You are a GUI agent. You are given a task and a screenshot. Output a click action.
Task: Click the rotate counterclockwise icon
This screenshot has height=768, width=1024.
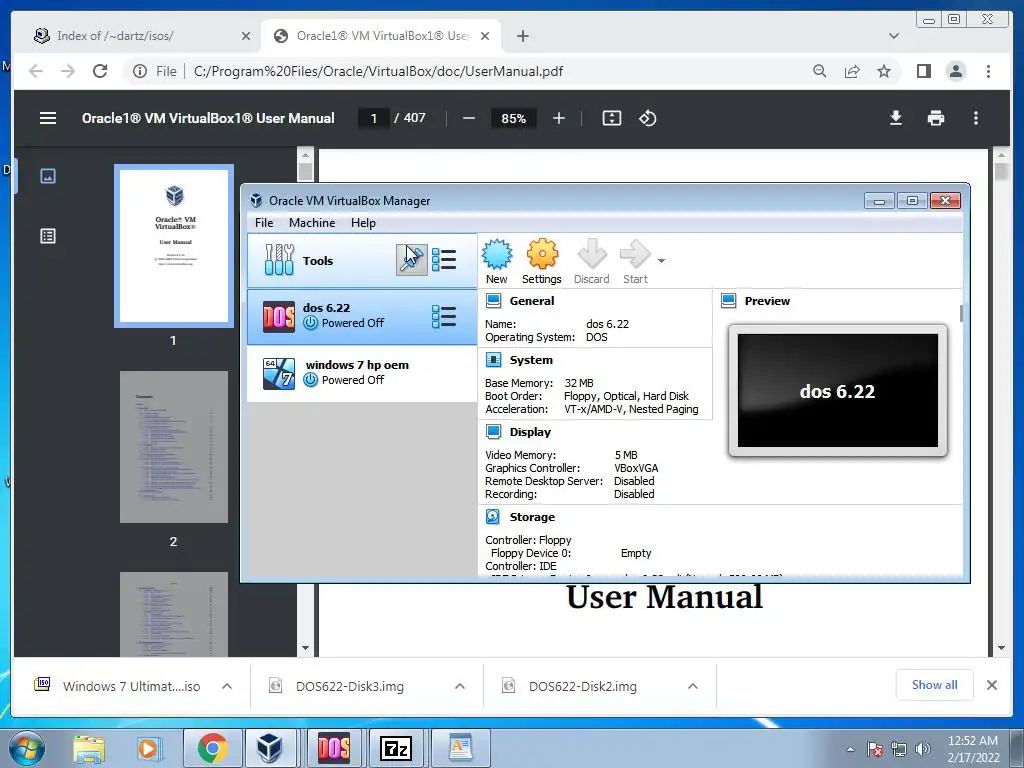pyautogui.click(x=648, y=118)
